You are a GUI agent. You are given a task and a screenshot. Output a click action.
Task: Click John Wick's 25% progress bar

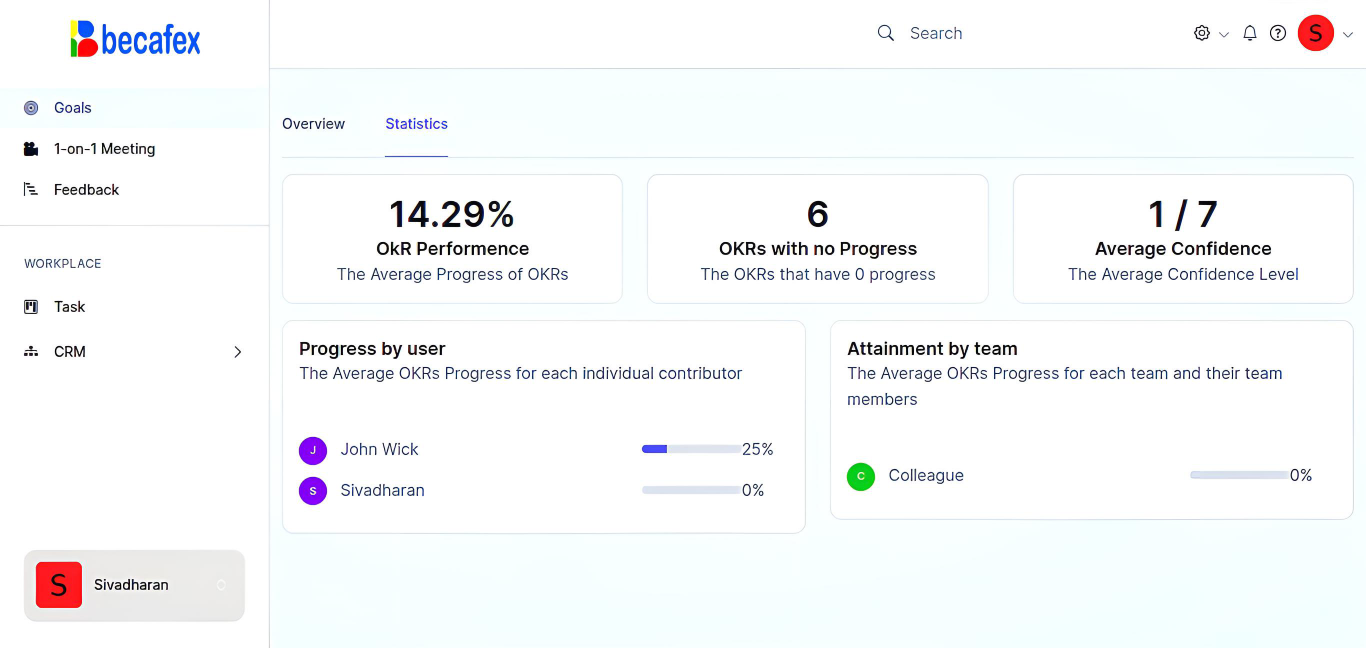click(691, 450)
